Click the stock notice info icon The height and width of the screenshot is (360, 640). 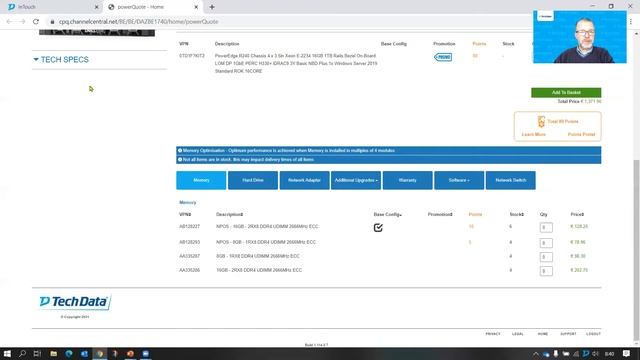point(180,160)
